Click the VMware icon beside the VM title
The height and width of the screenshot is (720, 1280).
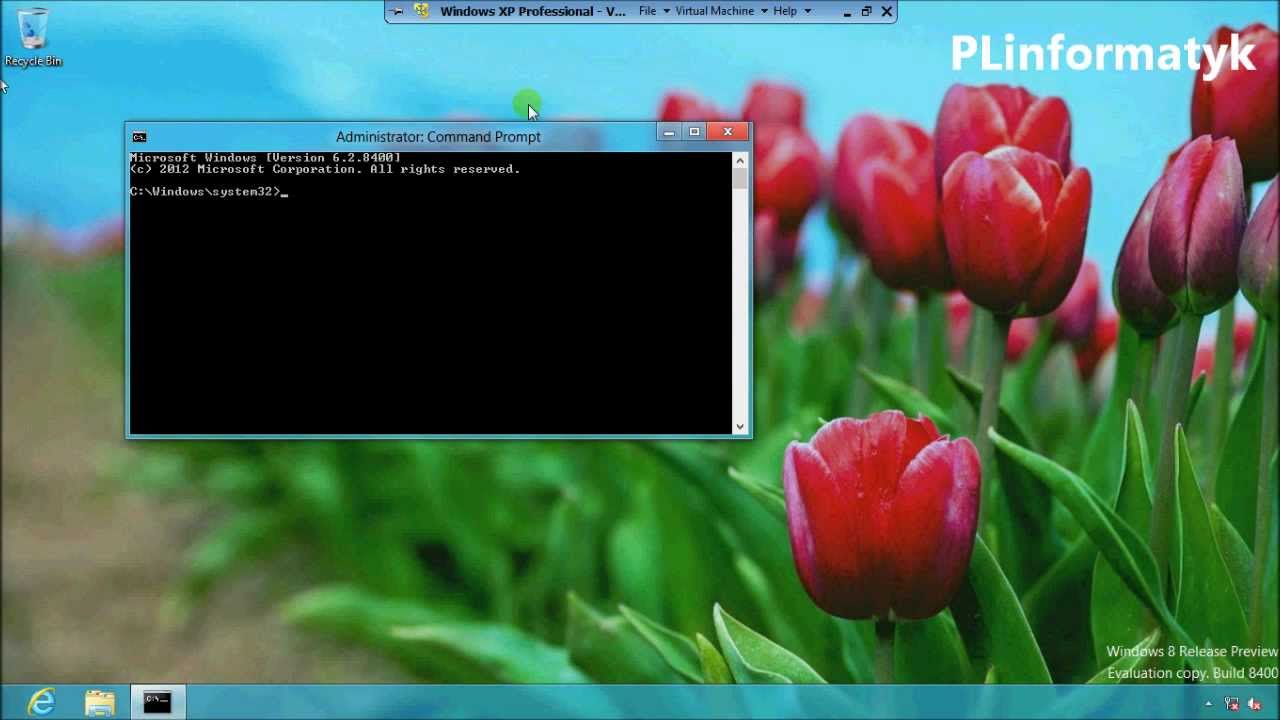(x=422, y=11)
